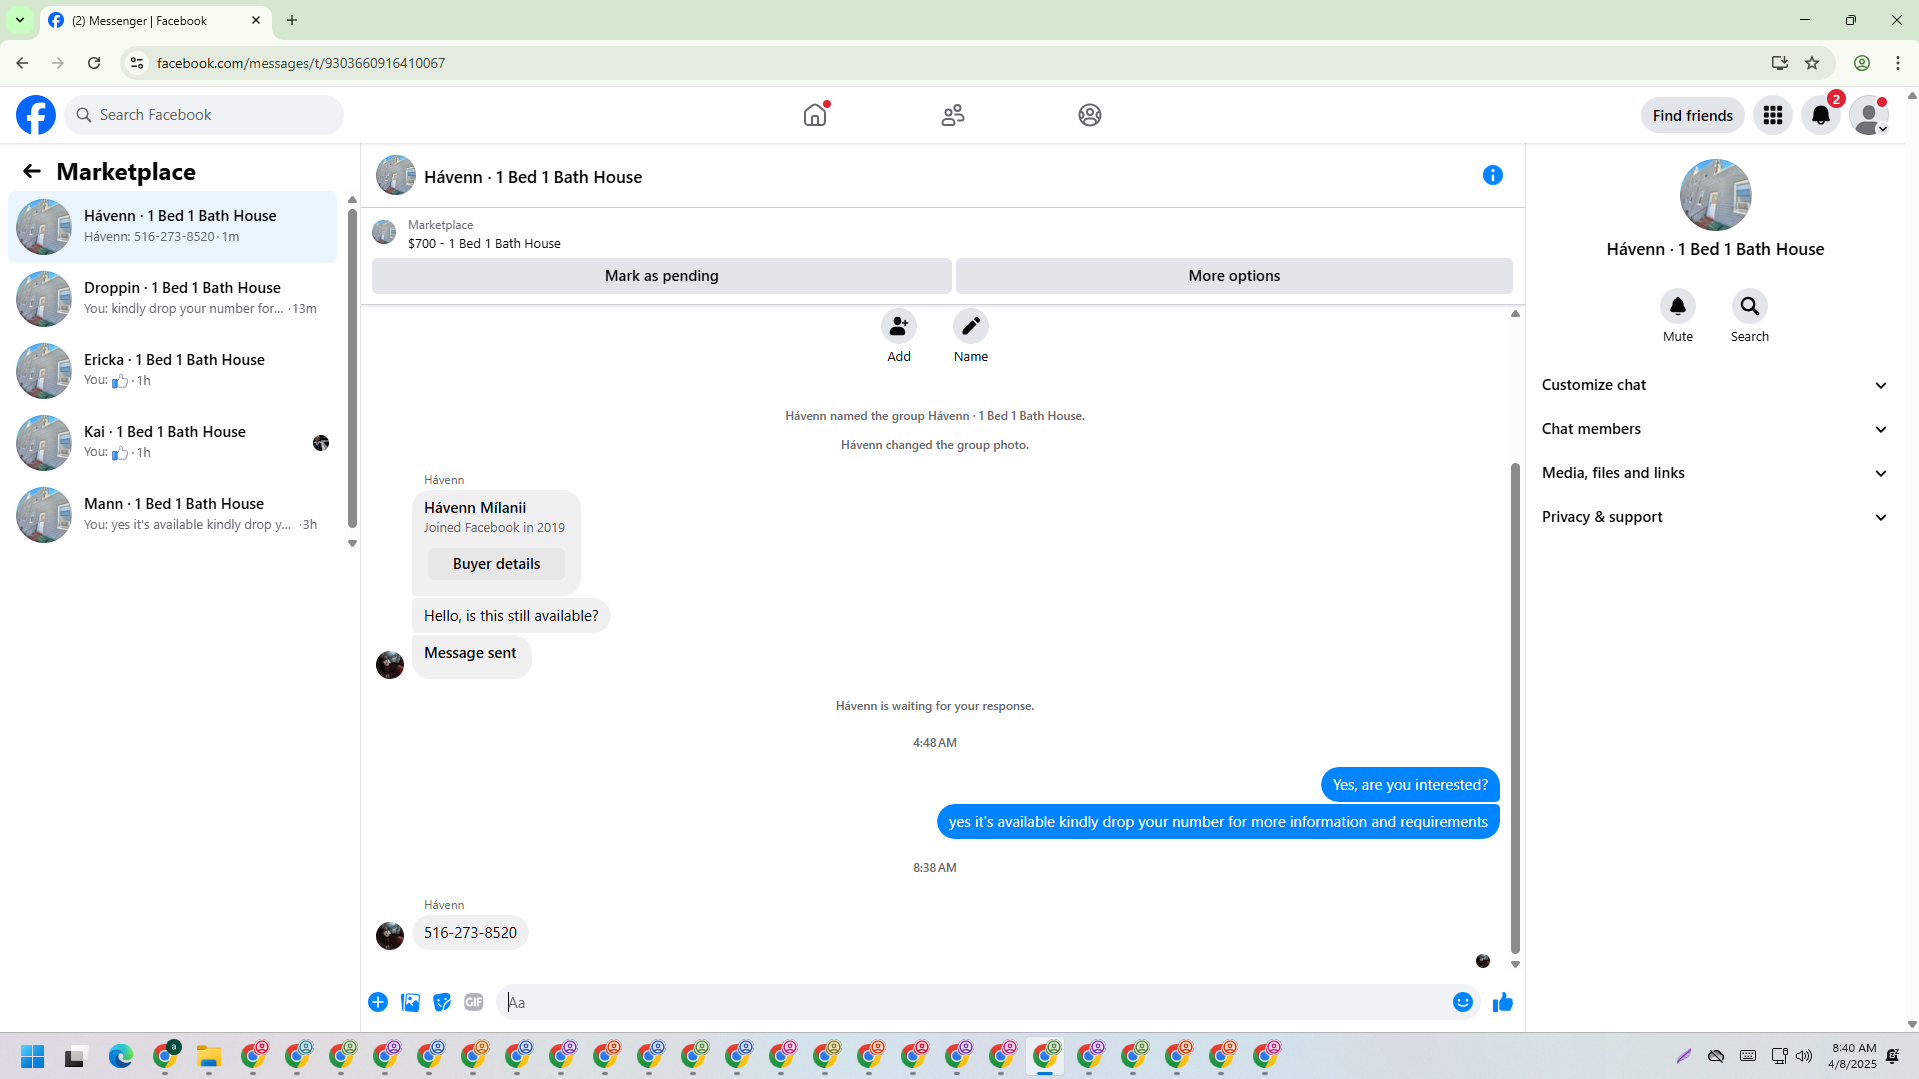Open more actions plus icon in composer

(x=378, y=1002)
